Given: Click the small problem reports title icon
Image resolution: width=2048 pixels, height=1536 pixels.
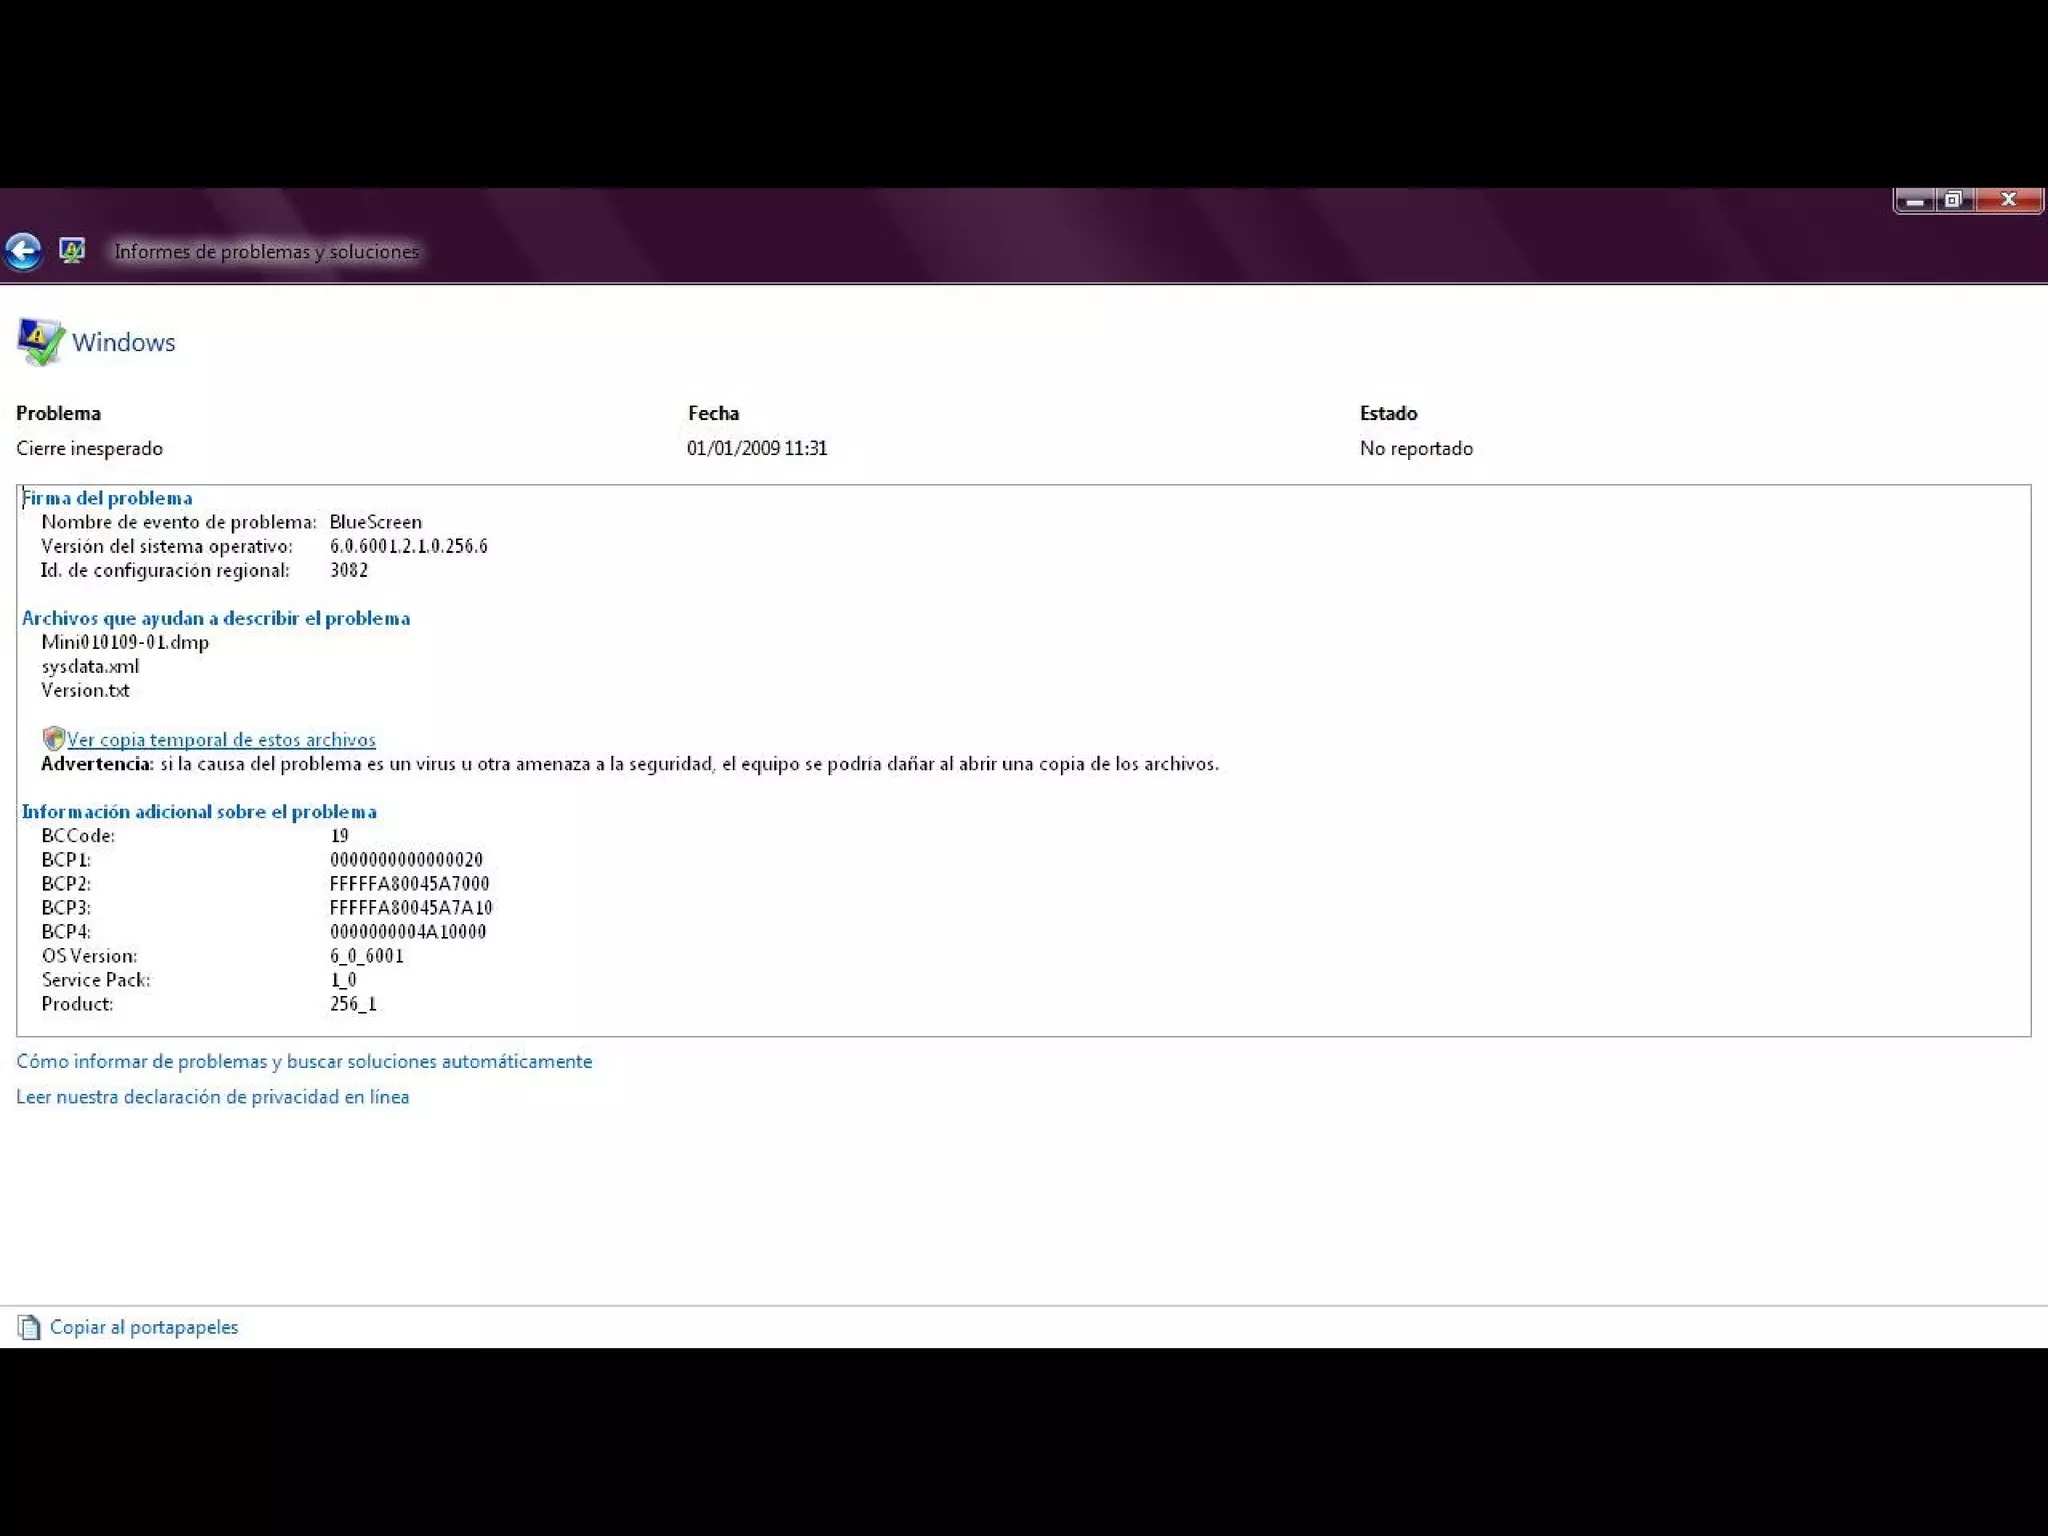Looking at the screenshot, I should (x=72, y=250).
